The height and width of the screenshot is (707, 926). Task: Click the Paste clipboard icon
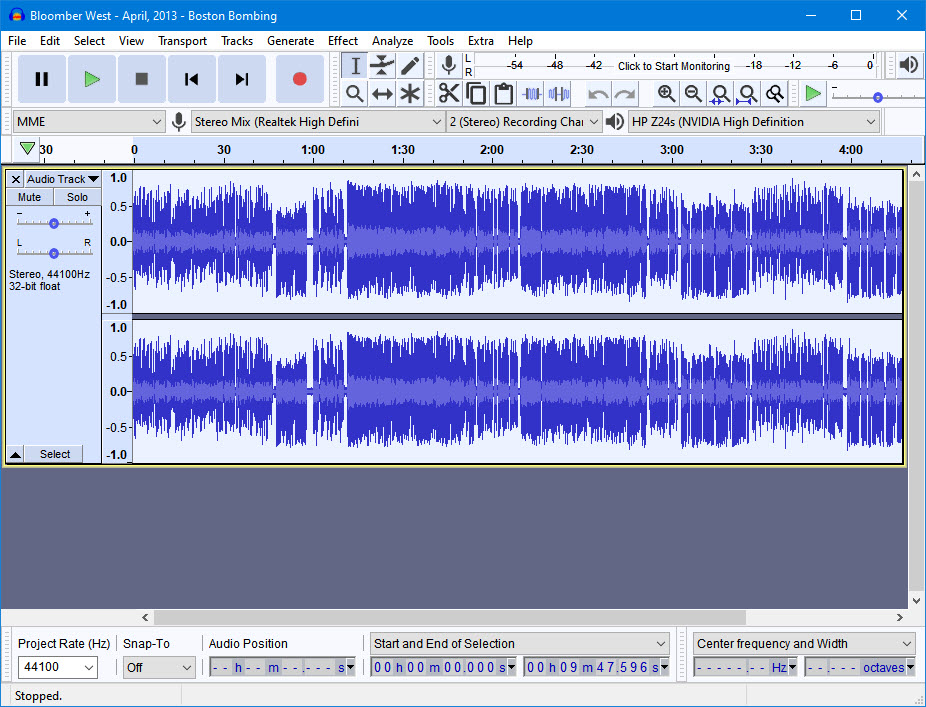click(504, 94)
